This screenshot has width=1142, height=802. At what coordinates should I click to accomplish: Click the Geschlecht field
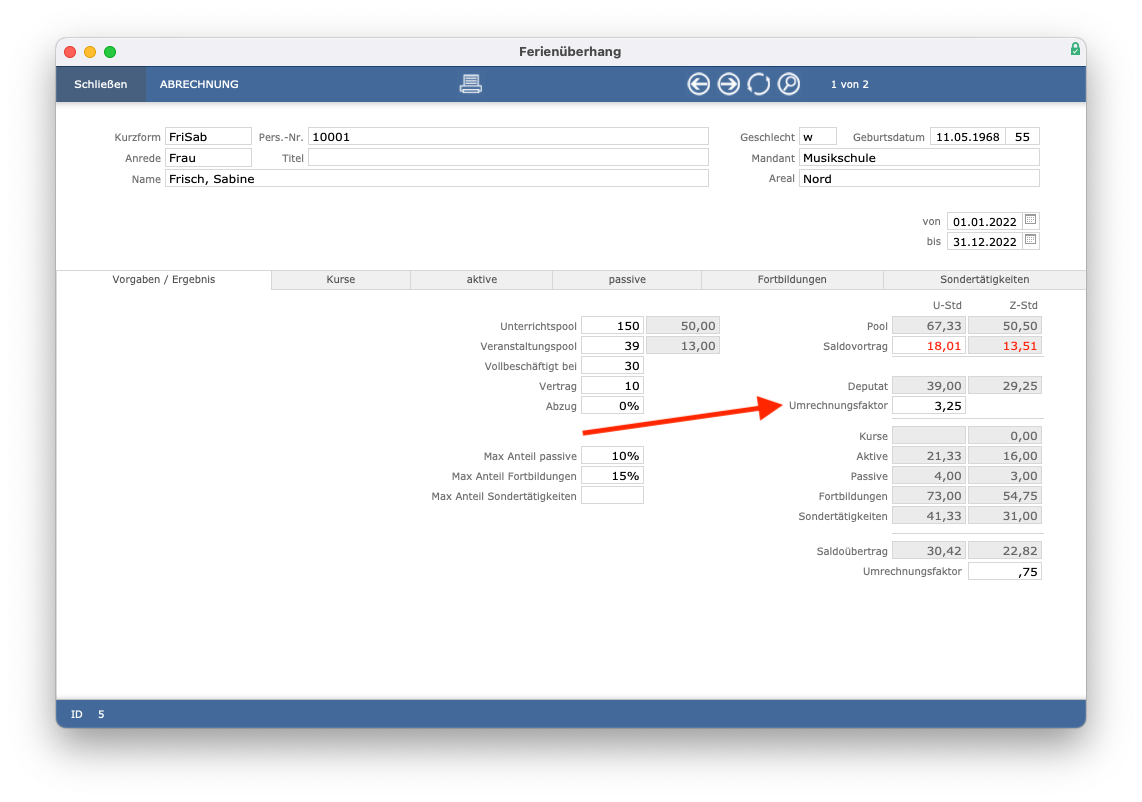(x=818, y=137)
